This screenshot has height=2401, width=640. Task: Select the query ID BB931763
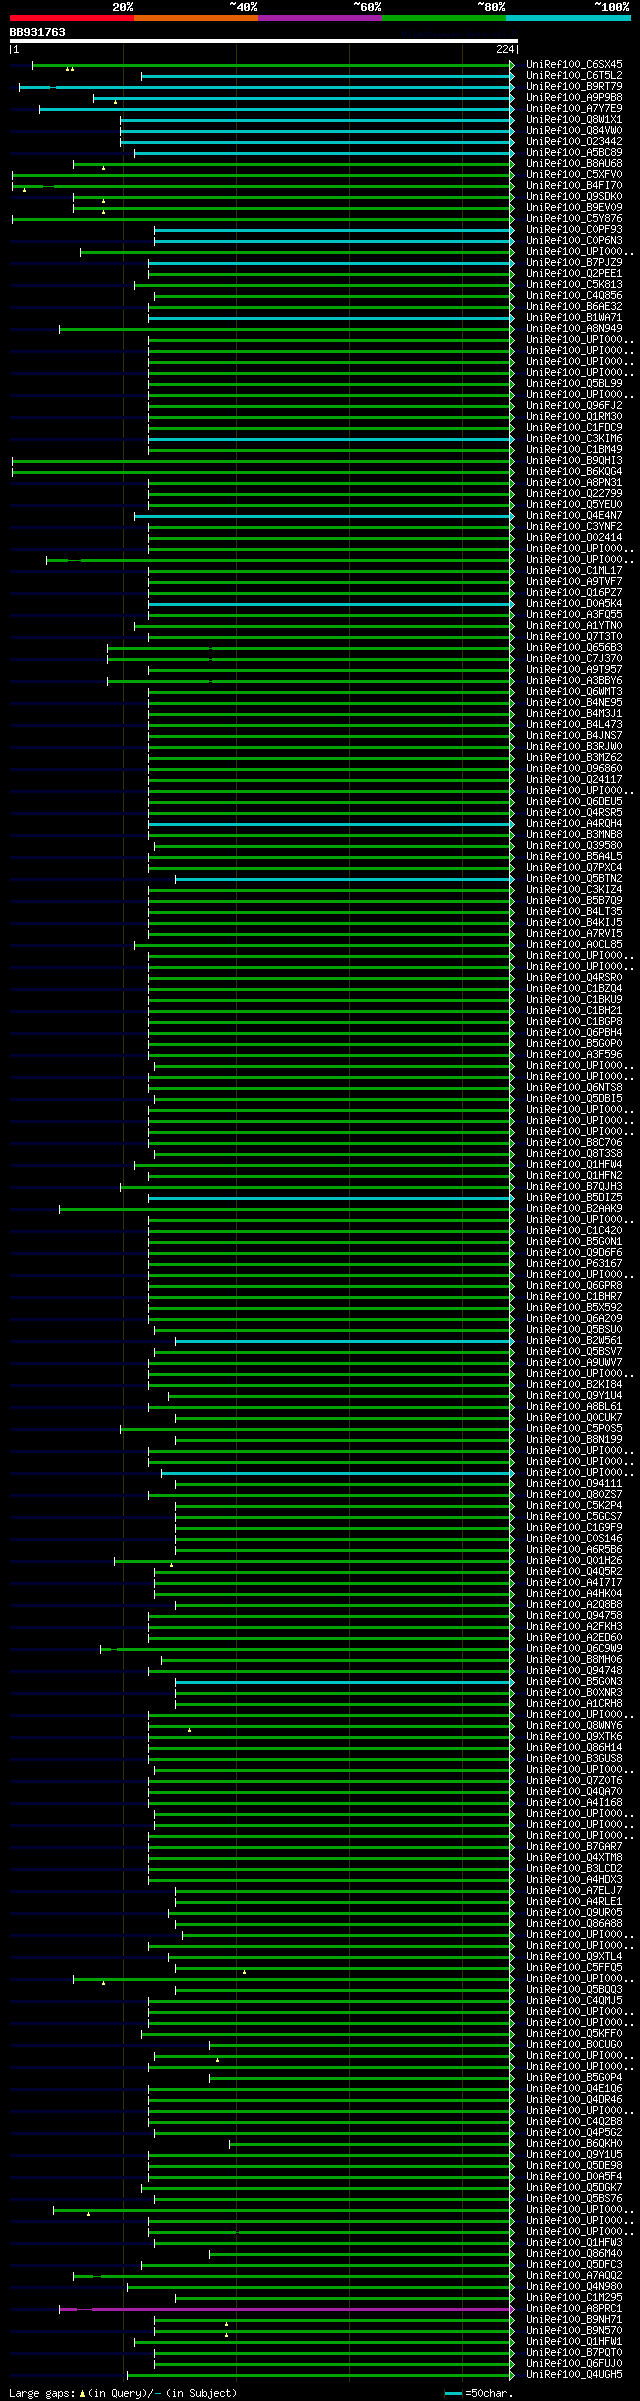37,32
